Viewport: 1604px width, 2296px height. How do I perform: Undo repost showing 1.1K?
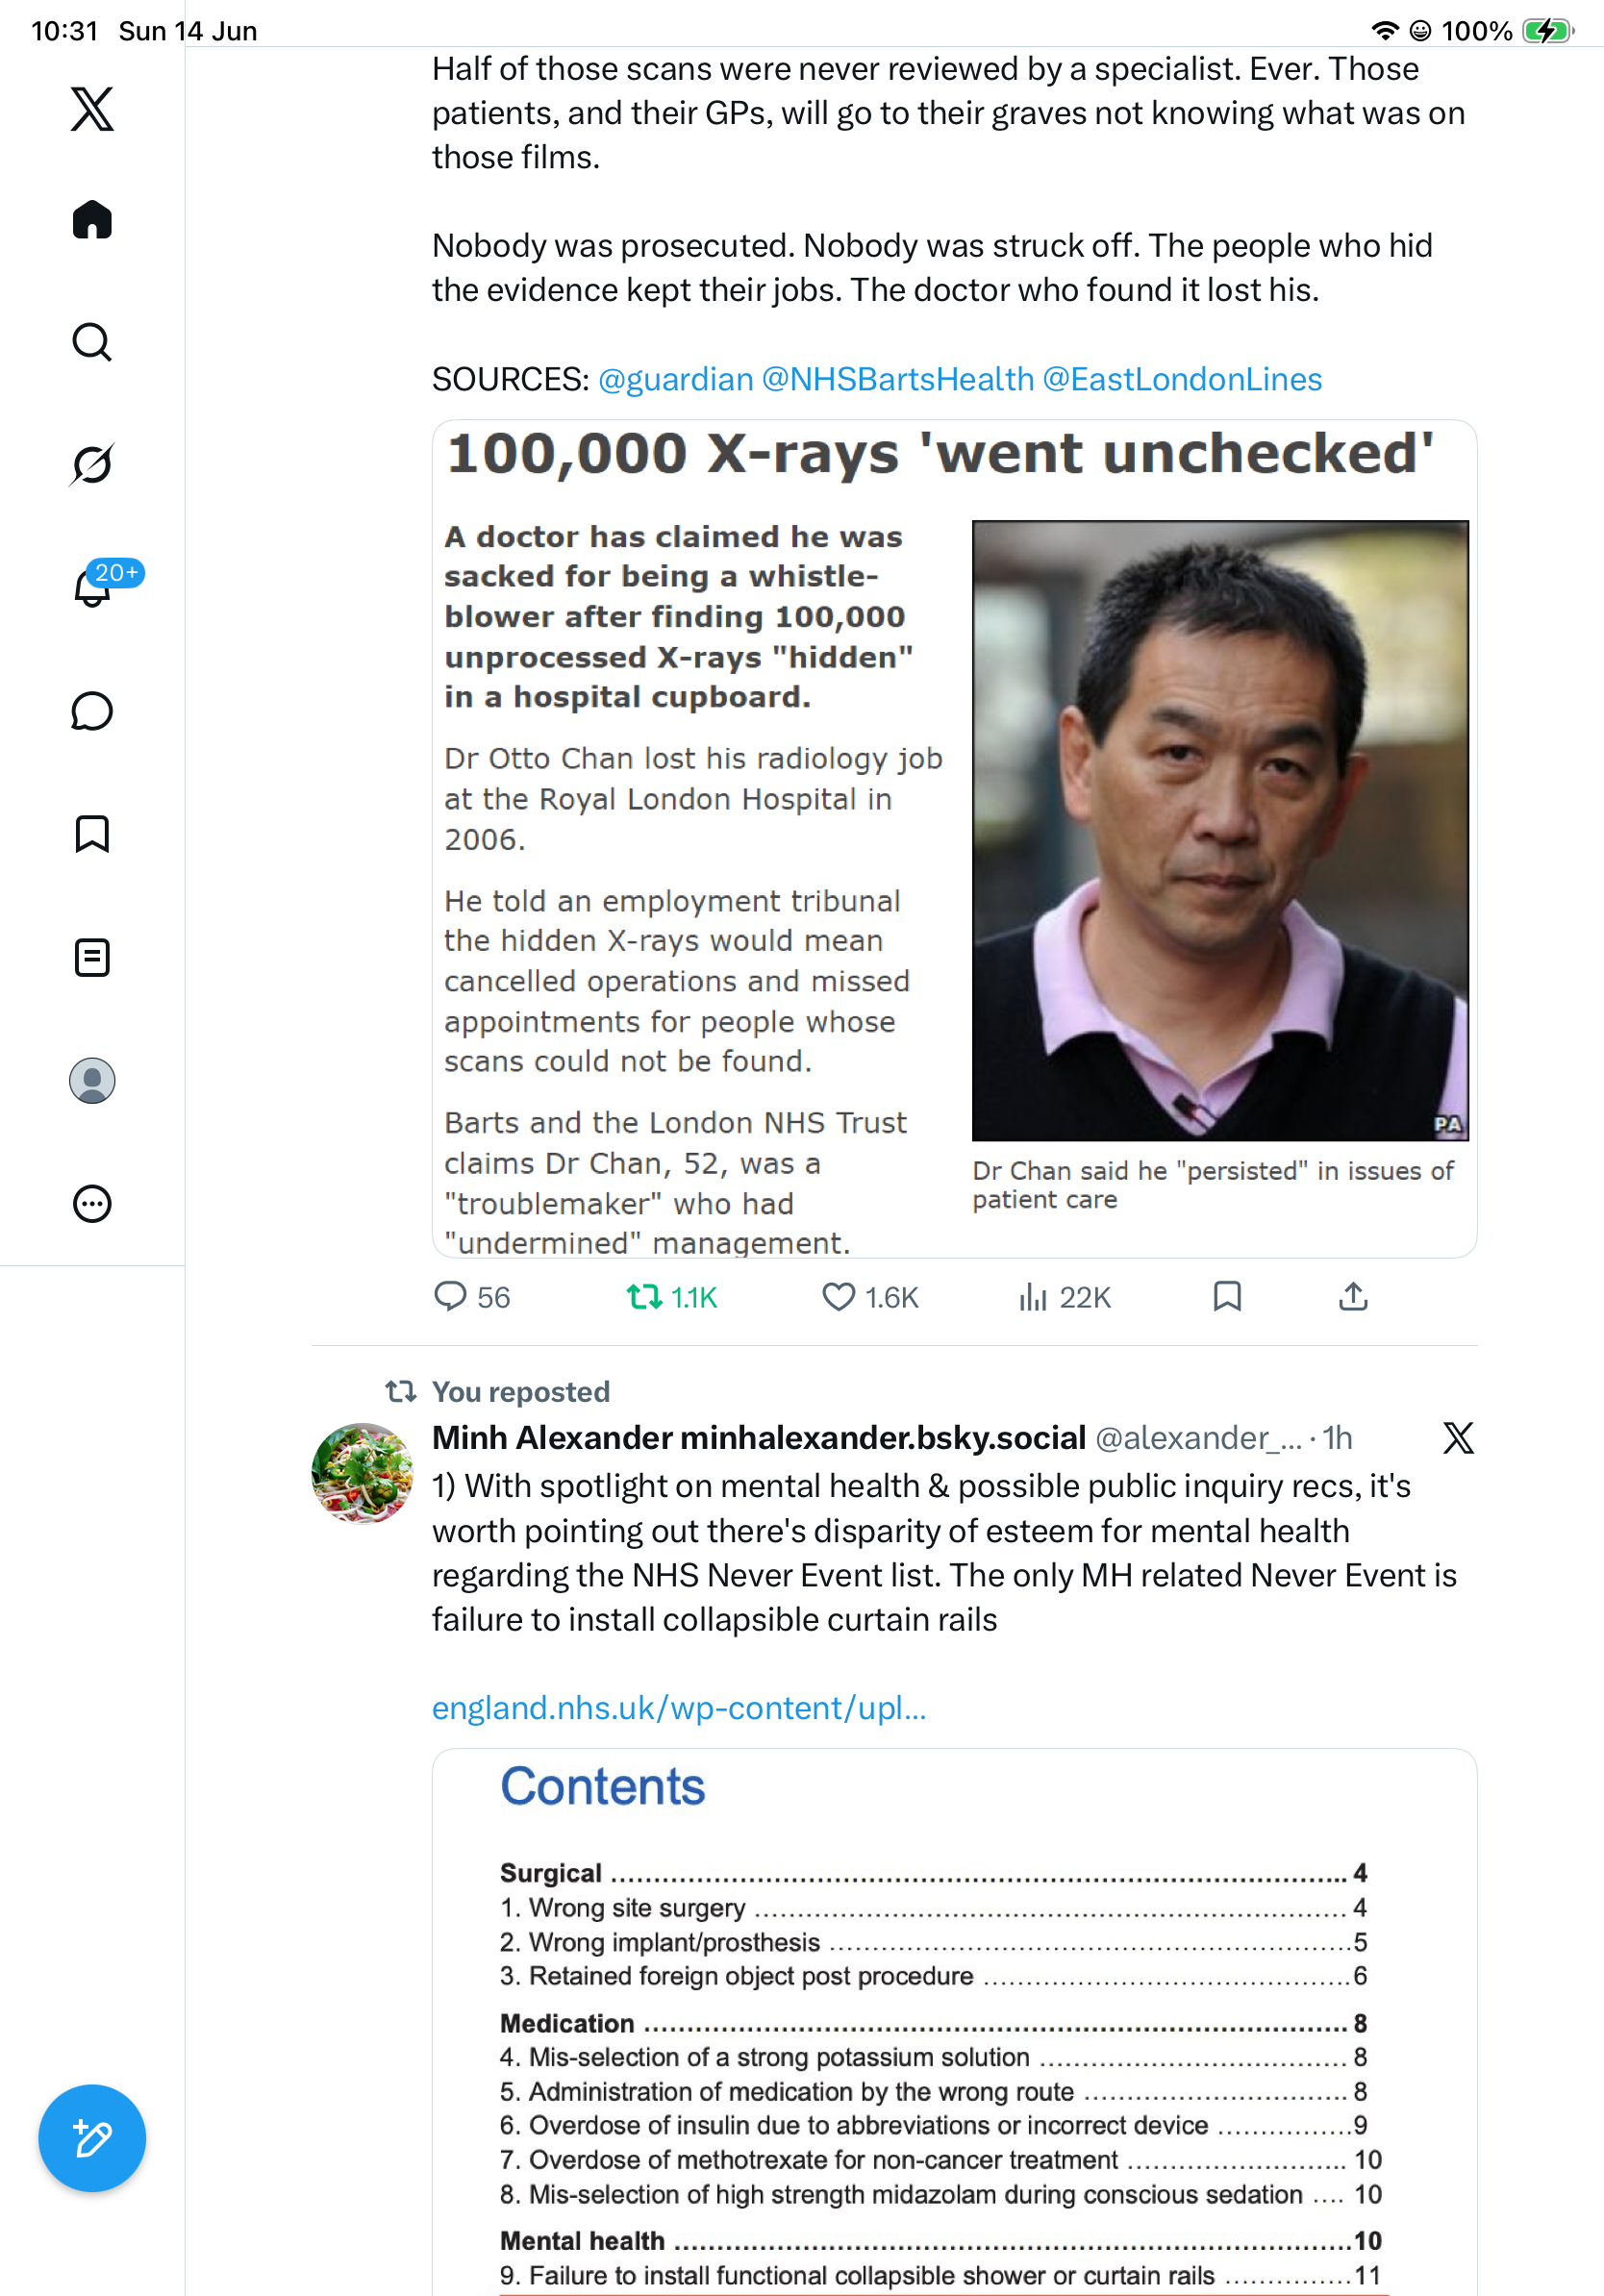tap(671, 1297)
